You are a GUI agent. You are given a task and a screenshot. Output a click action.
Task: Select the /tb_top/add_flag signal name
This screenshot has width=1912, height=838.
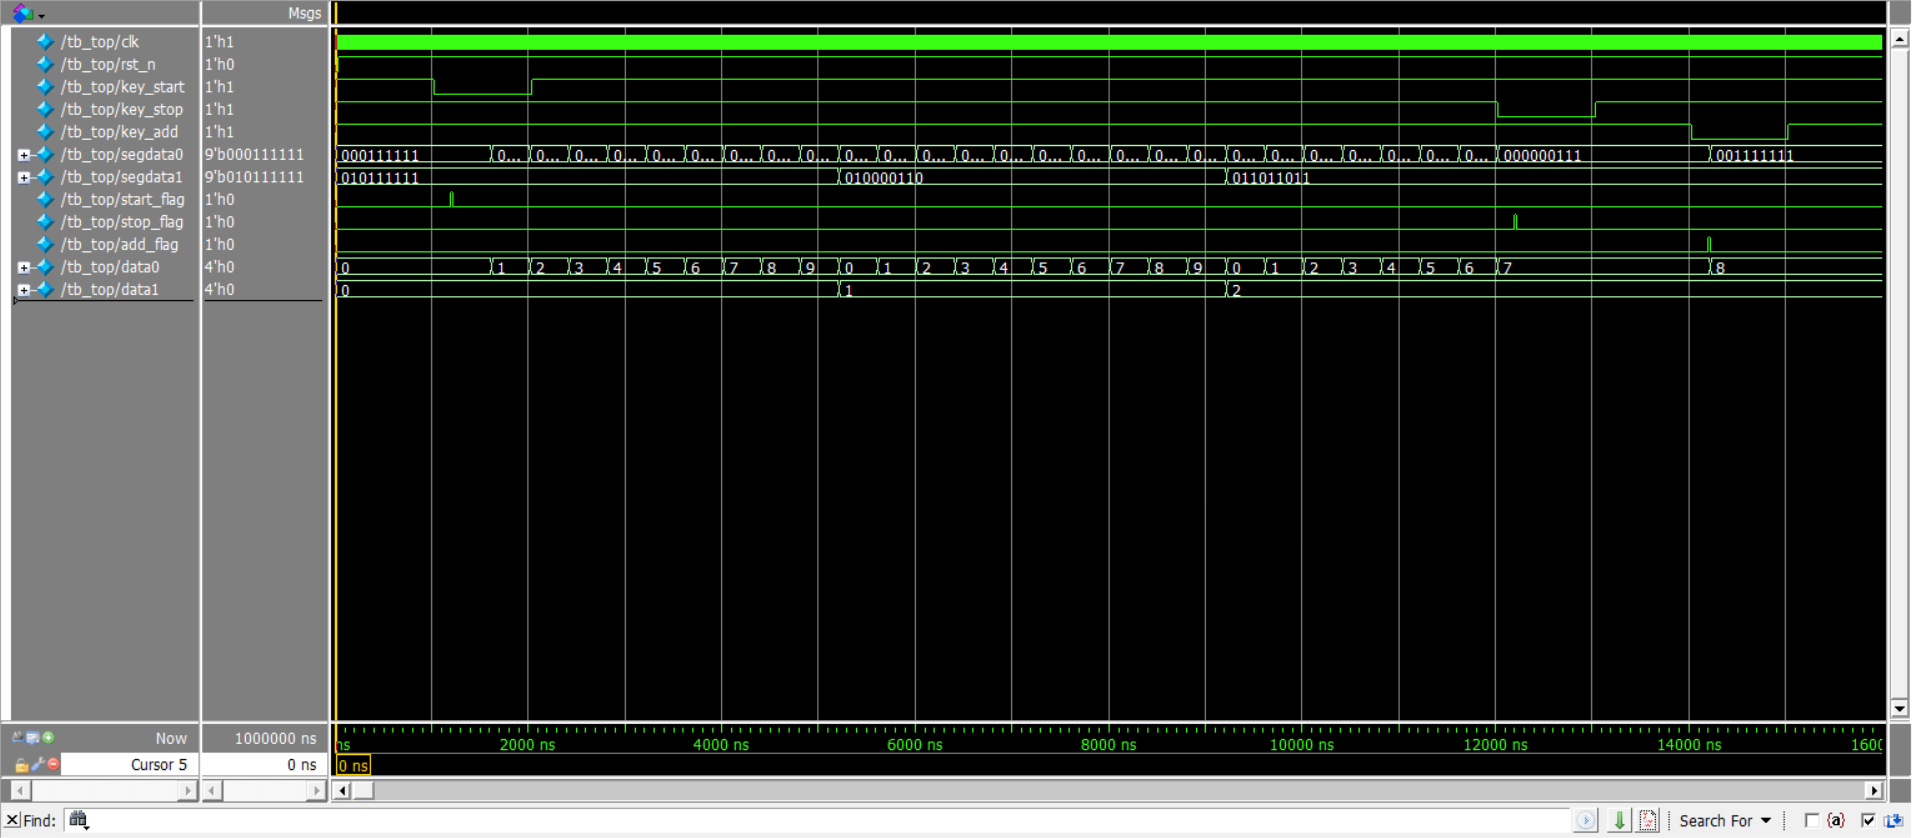[119, 245]
